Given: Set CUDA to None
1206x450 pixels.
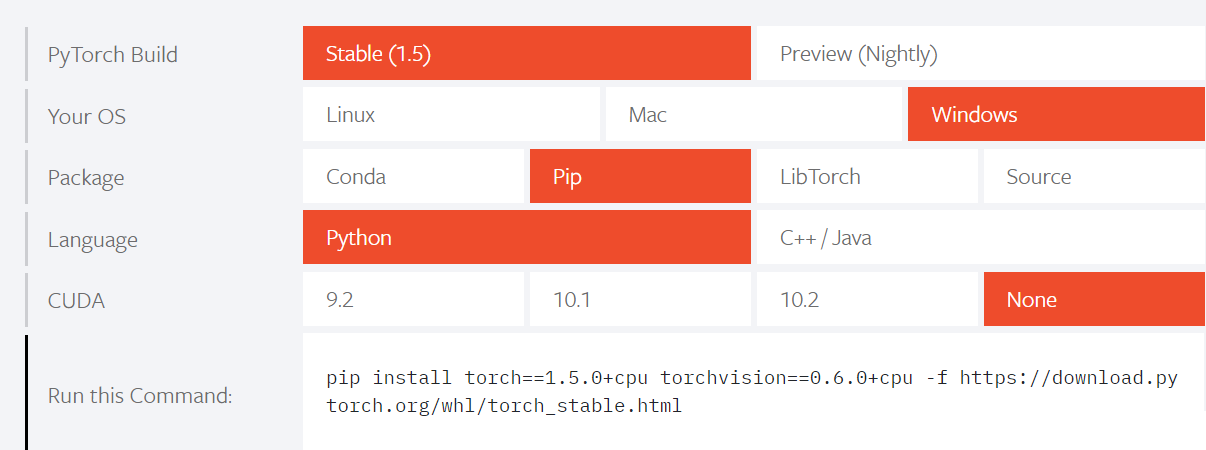Looking at the screenshot, I should coord(1094,300).
